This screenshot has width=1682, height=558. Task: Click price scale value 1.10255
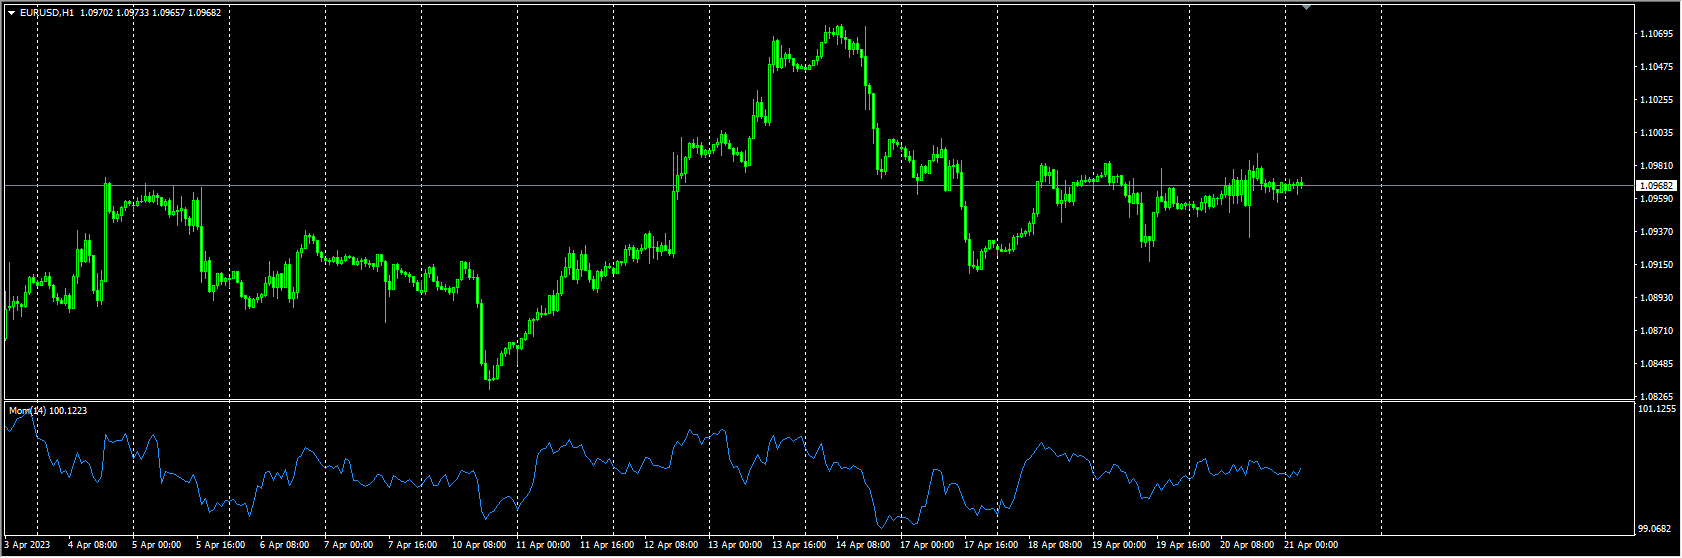1657,100
